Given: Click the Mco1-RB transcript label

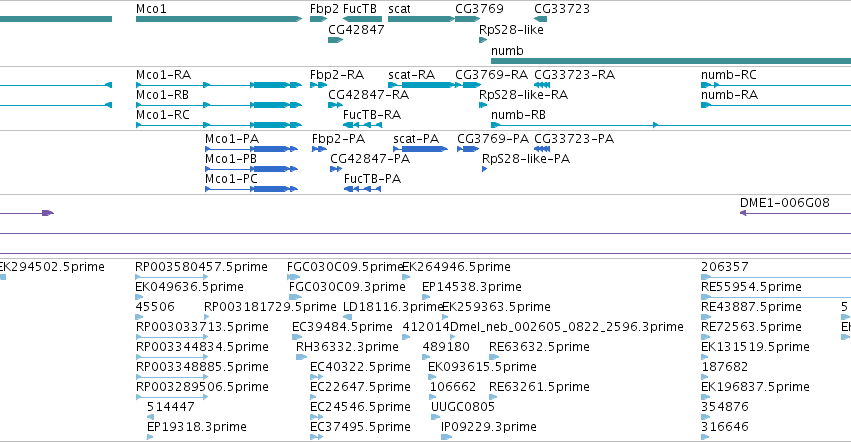Looking at the screenshot, I should point(162,94).
